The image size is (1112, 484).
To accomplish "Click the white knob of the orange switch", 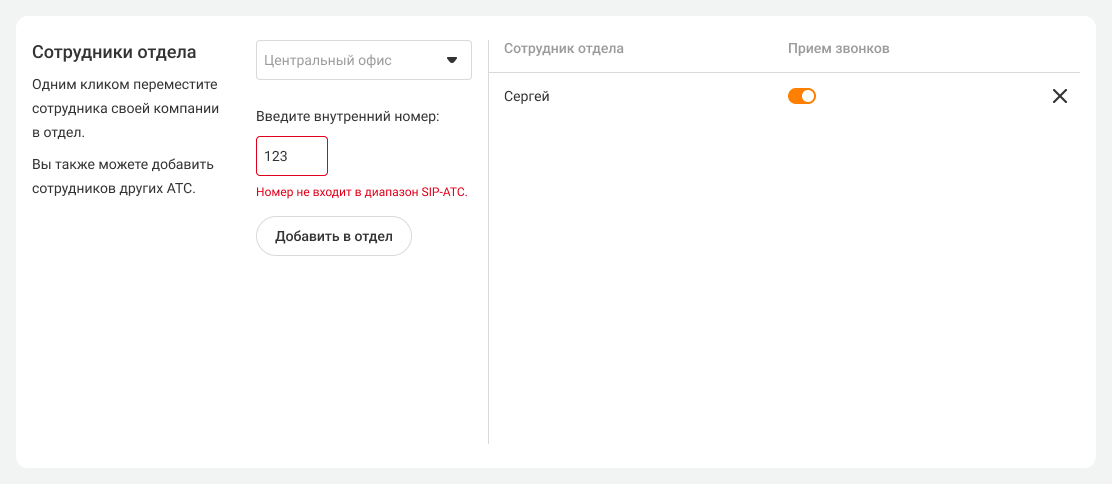I will coord(809,96).
